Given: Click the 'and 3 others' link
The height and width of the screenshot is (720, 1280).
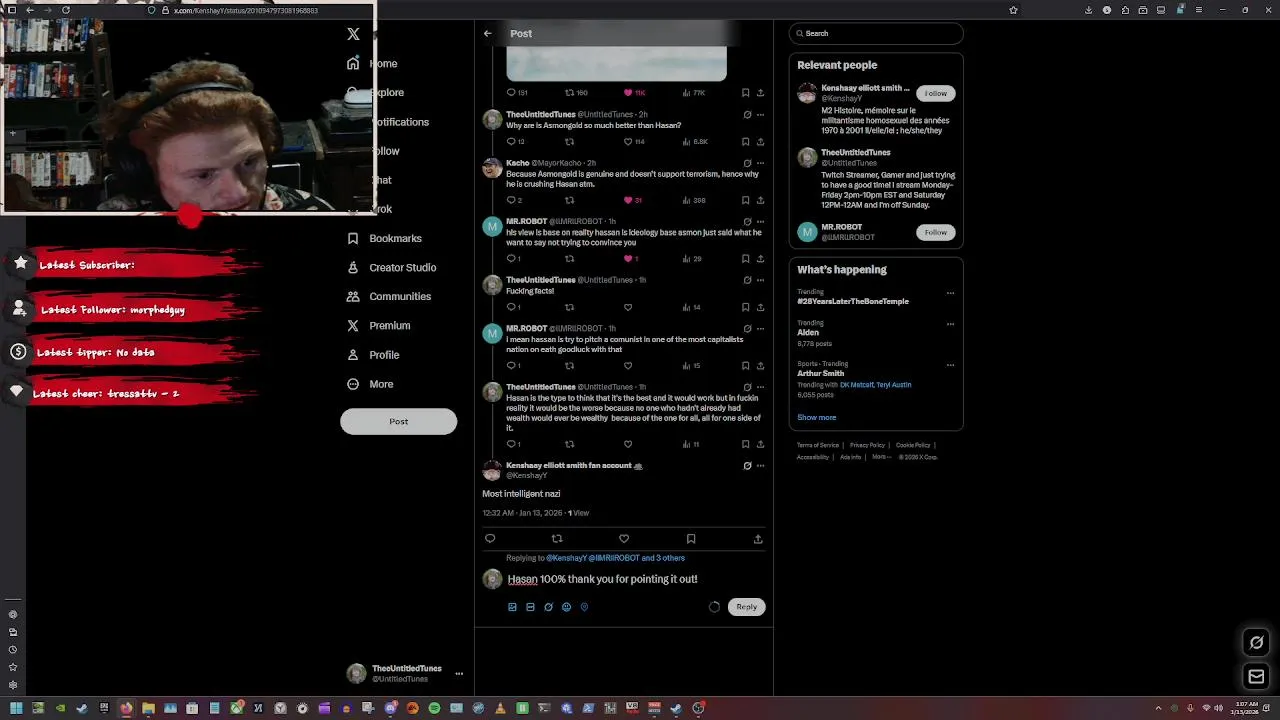Looking at the screenshot, I should [x=663, y=558].
